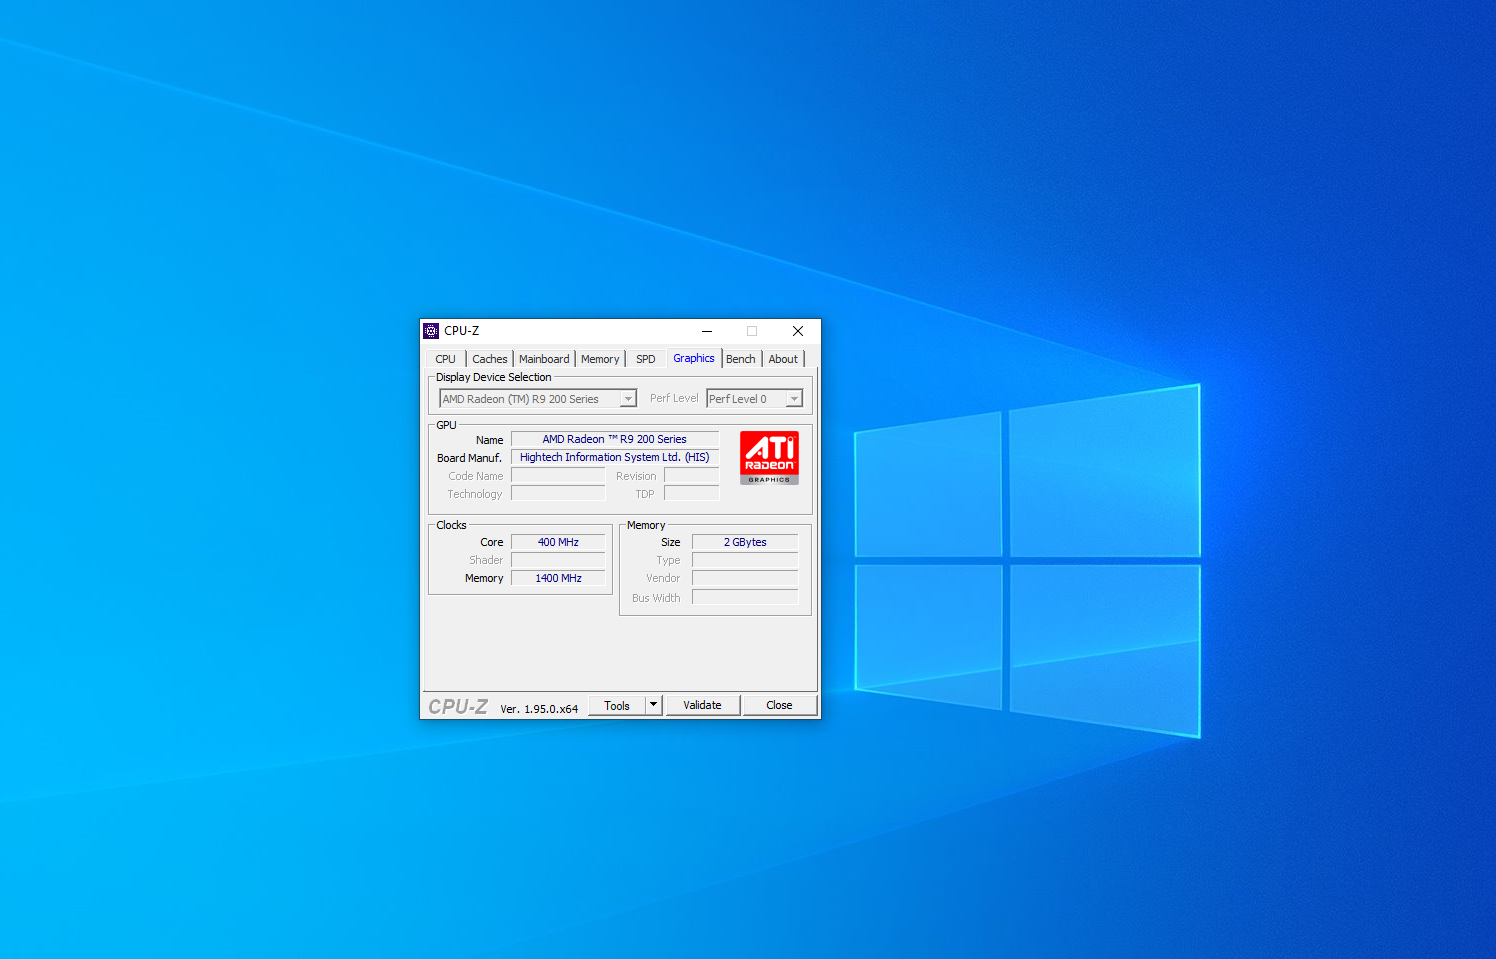Click the empty Bus Width field

[745, 597]
